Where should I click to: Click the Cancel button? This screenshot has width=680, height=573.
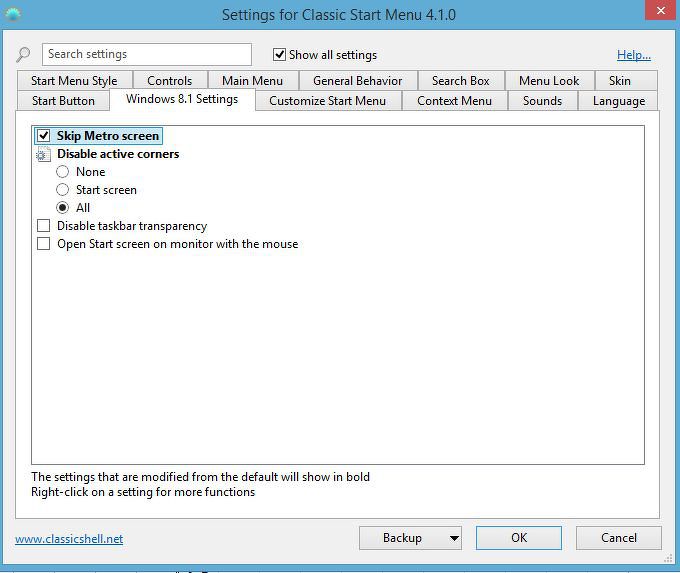(x=619, y=538)
